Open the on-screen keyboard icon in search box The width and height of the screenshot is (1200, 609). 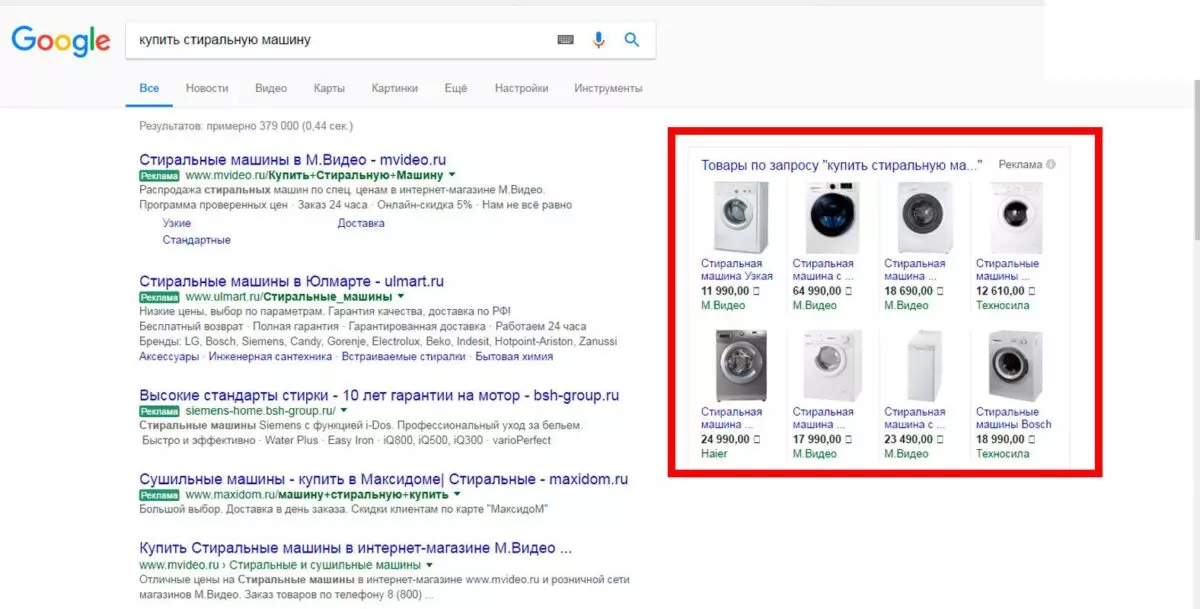point(566,40)
